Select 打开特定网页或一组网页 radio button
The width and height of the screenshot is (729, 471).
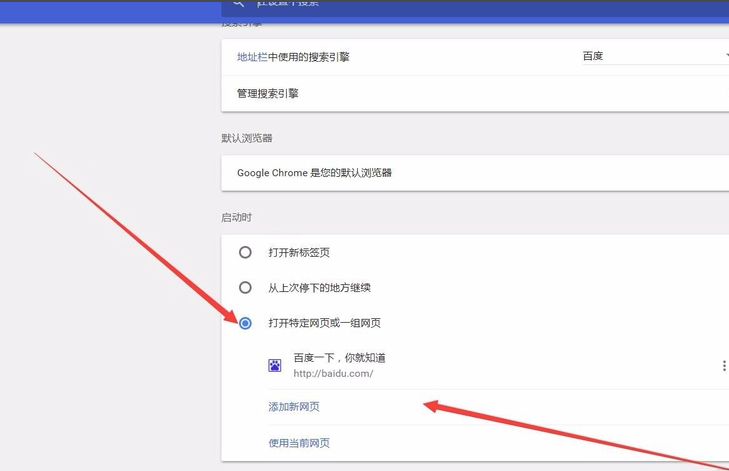pos(245,323)
